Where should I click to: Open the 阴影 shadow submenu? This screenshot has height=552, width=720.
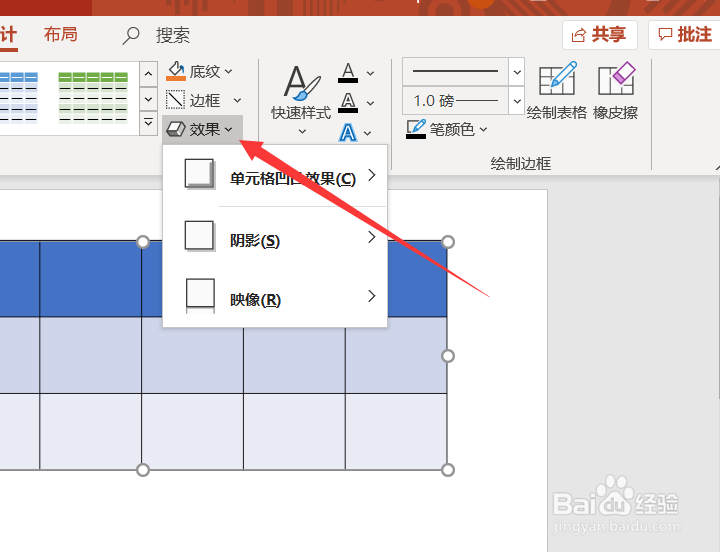coord(275,237)
